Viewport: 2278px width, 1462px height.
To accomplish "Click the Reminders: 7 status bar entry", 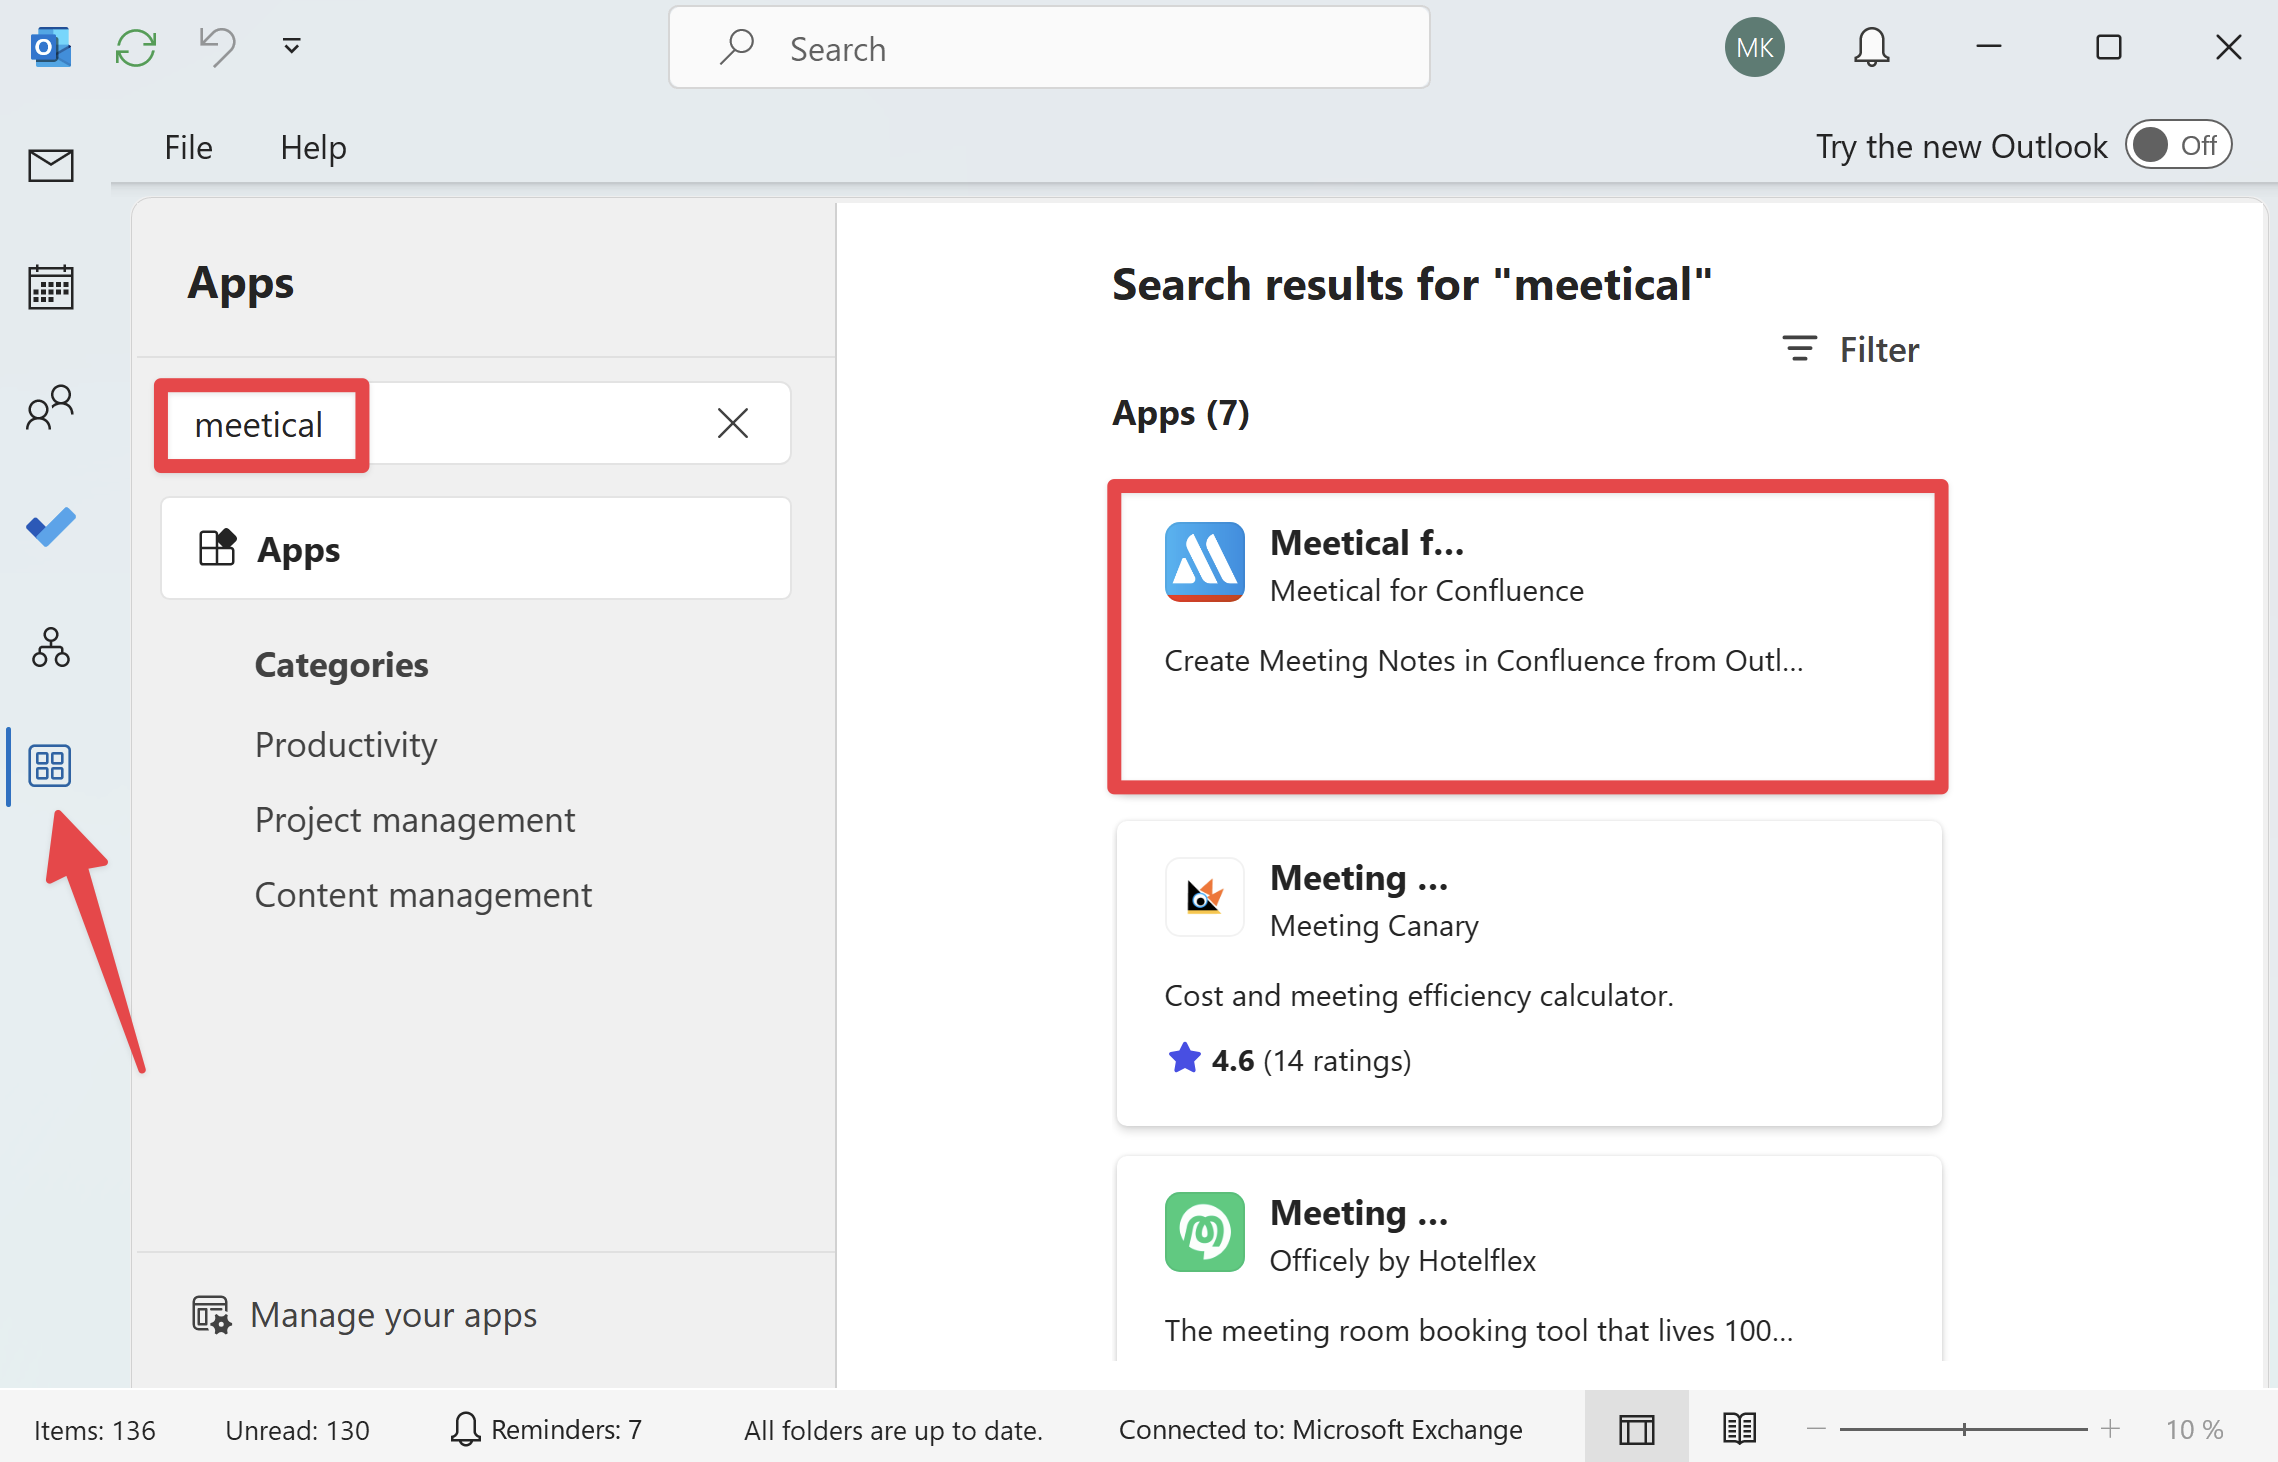I will point(546,1430).
